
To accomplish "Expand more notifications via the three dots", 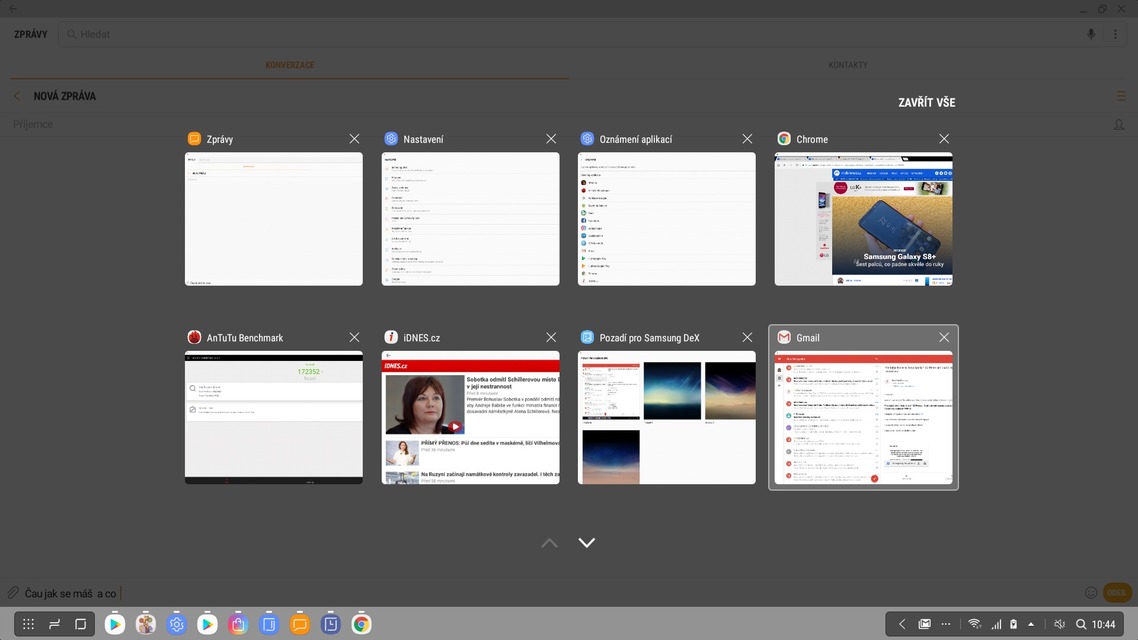I will pyautogui.click(x=946, y=624).
